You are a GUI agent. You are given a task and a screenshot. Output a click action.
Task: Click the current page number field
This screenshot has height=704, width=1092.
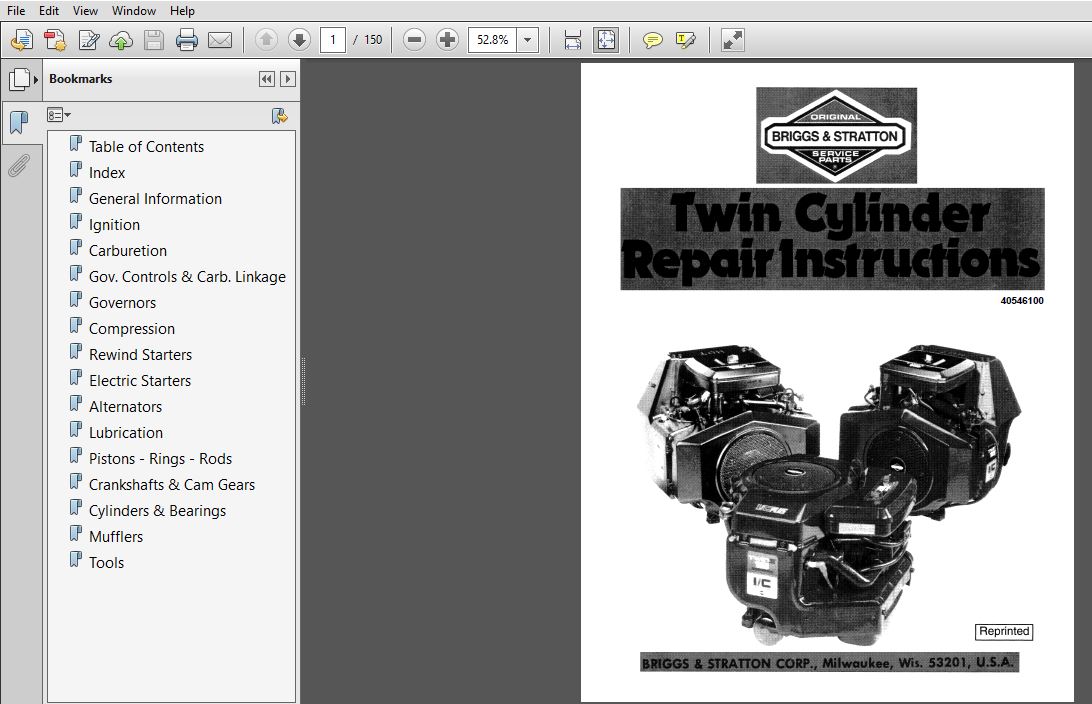(x=333, y=40)
